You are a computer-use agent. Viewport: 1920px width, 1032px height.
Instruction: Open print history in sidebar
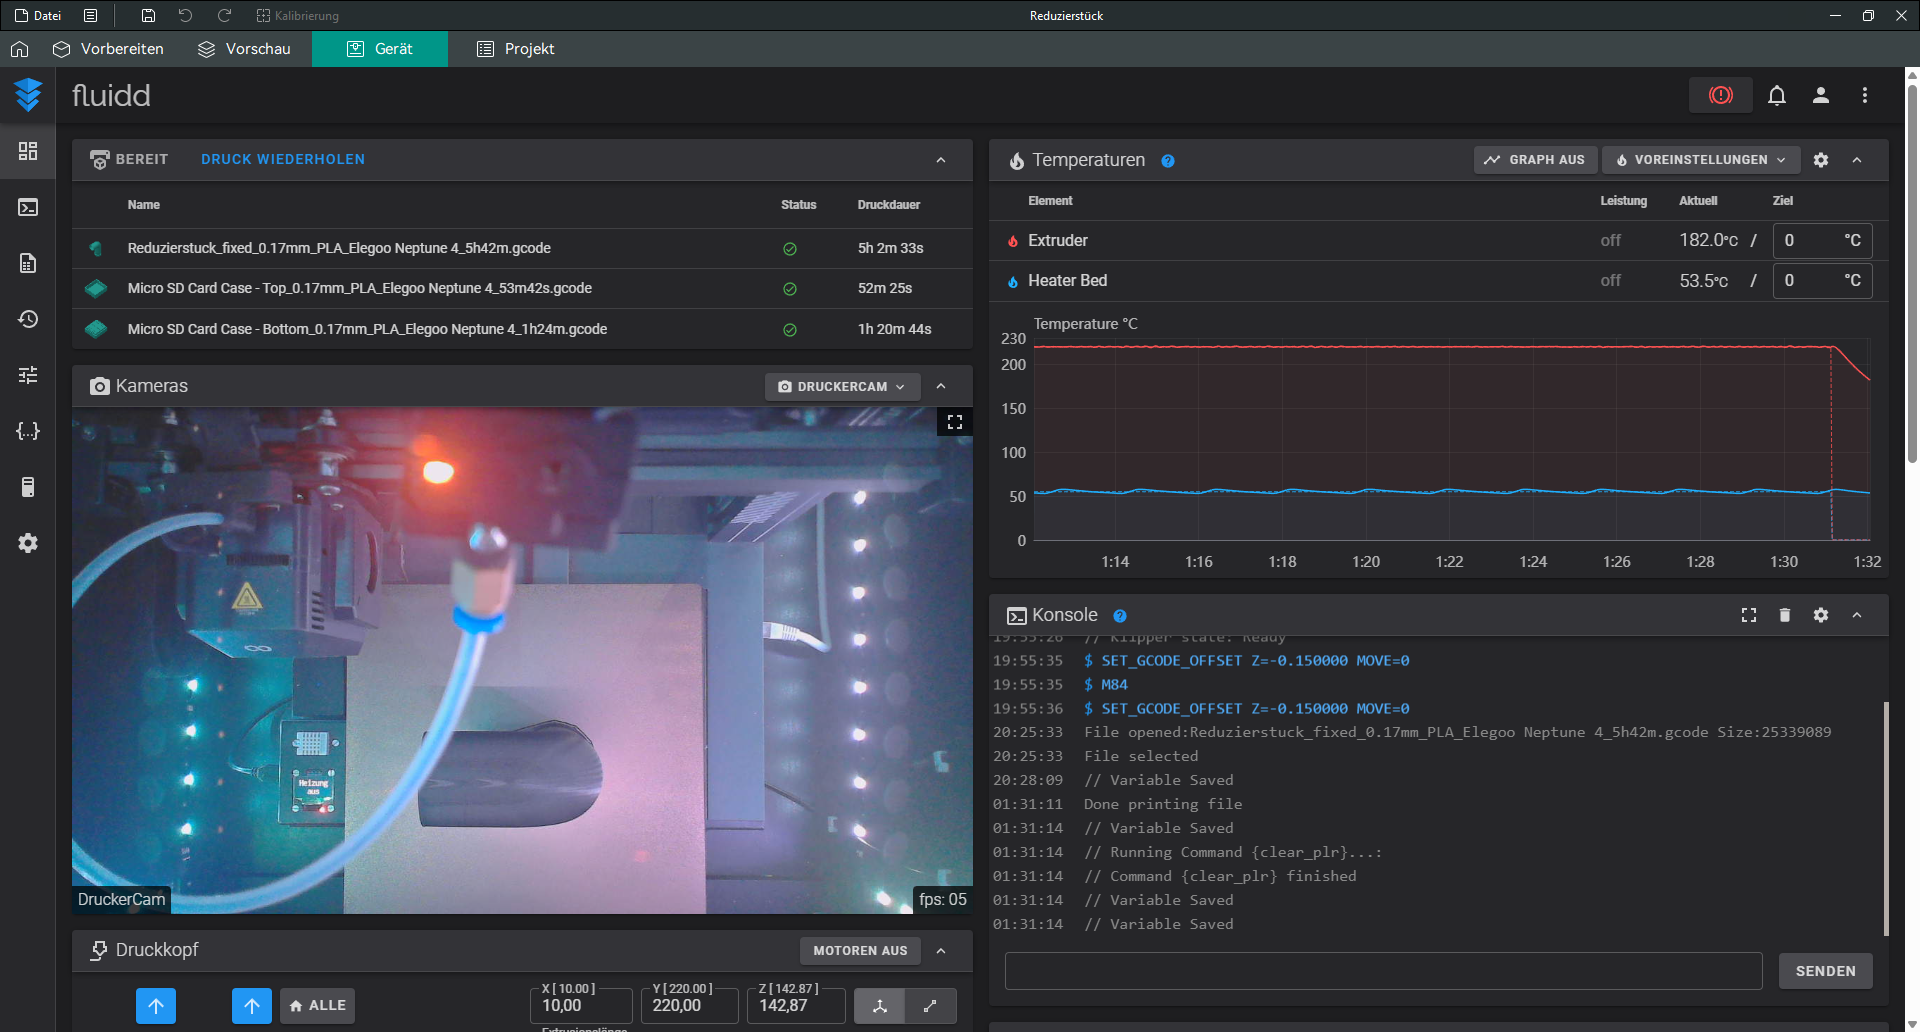pyautogui.click(x=28, y=319)
